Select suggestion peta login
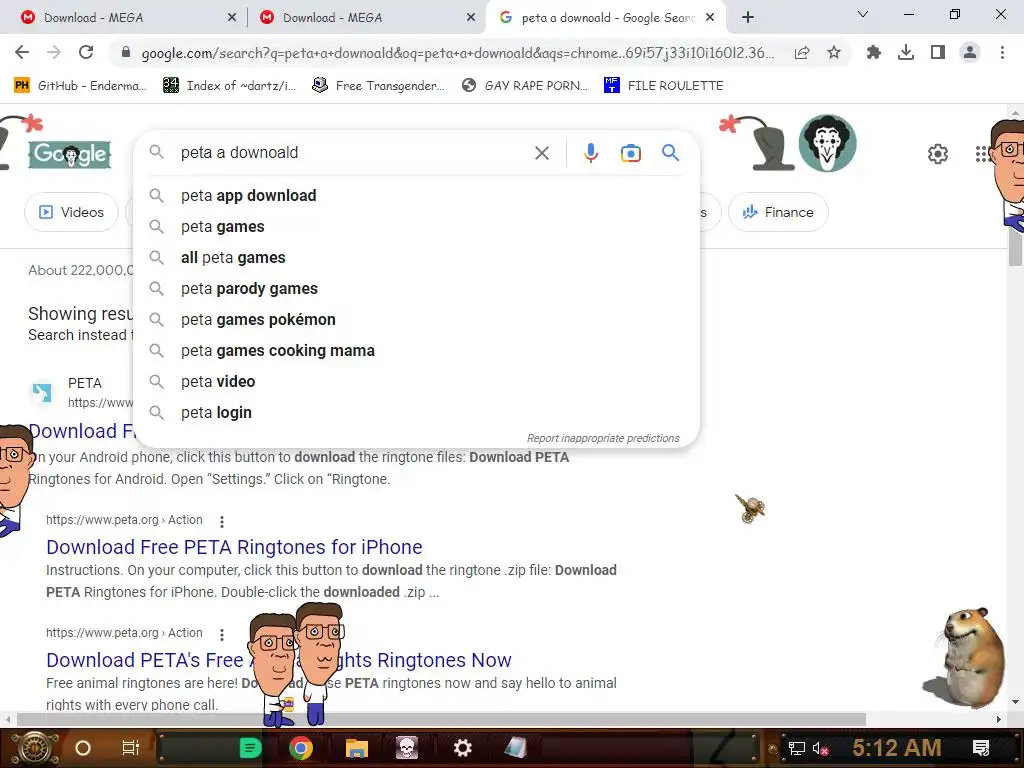 click(416, 413)
